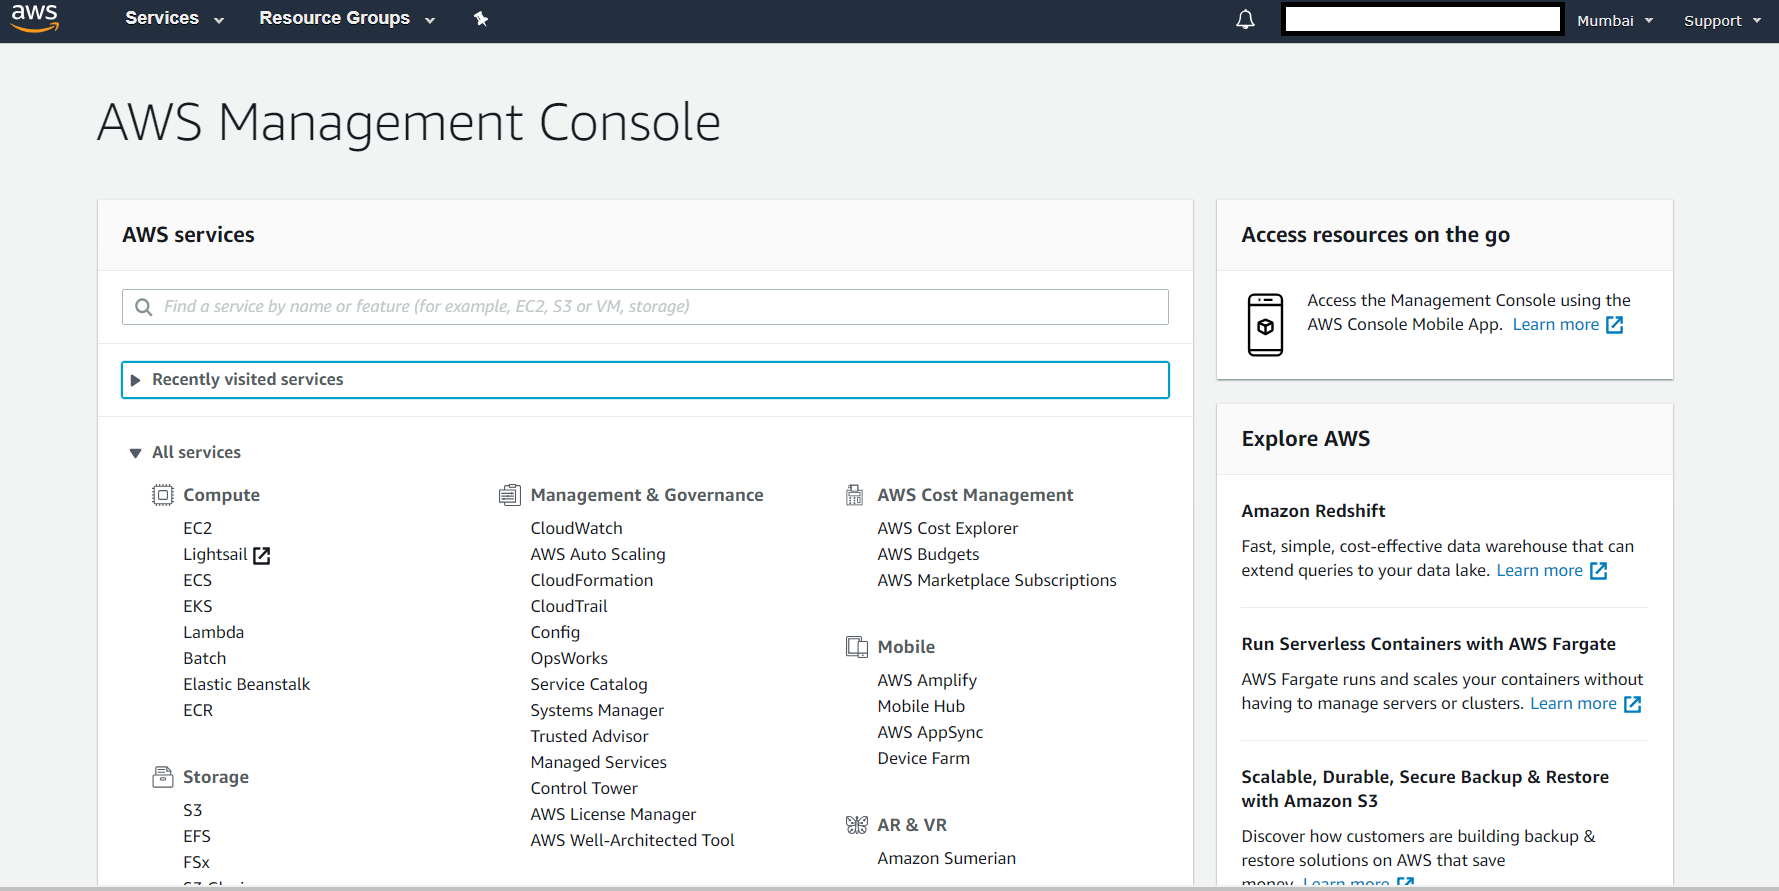This screenshot has height=891, width=1779.
Task: Expand Recently visited services section
Action: [x=645, y=380]
